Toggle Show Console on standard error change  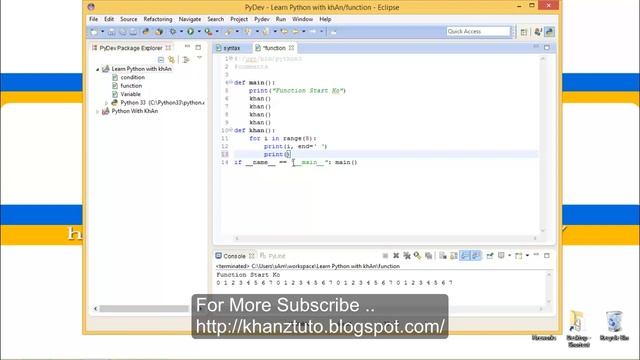coord(476,256)
